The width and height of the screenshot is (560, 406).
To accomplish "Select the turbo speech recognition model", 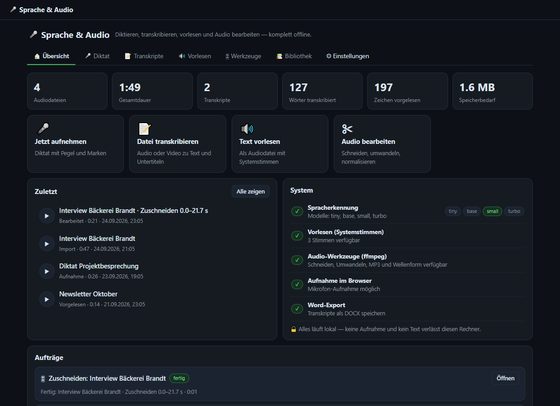I will (x=514, y=211).
